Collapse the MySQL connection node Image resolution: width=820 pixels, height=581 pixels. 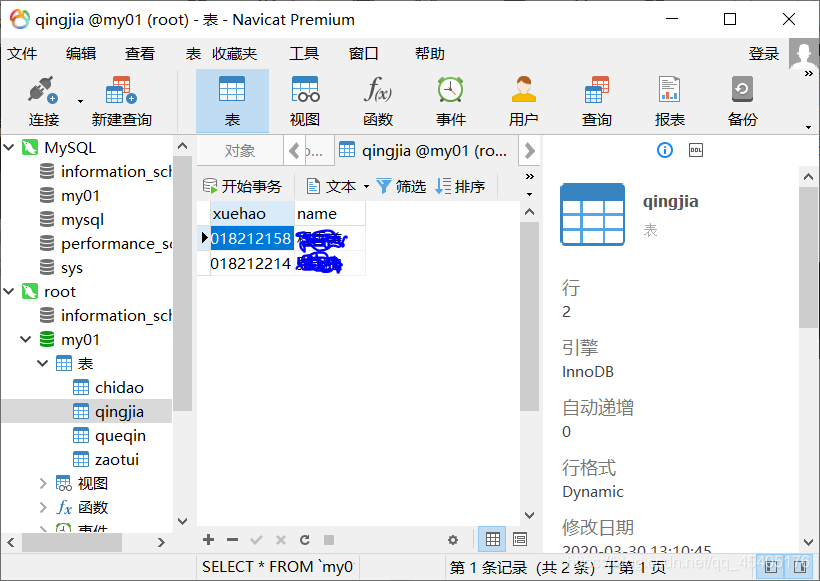9,147
